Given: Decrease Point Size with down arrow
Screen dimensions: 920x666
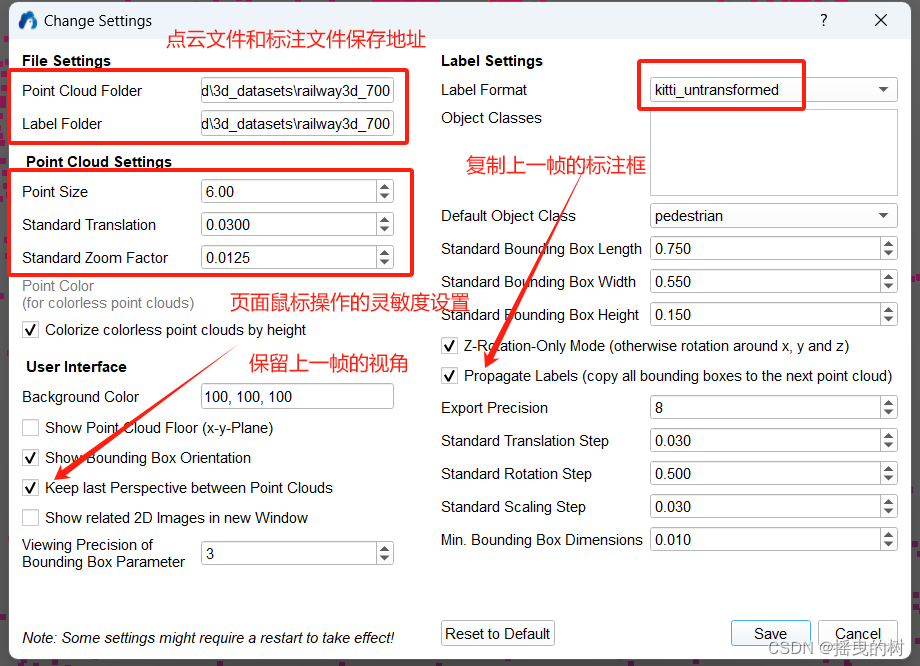Looking at the screenshot, I should [x=384, y=197].
